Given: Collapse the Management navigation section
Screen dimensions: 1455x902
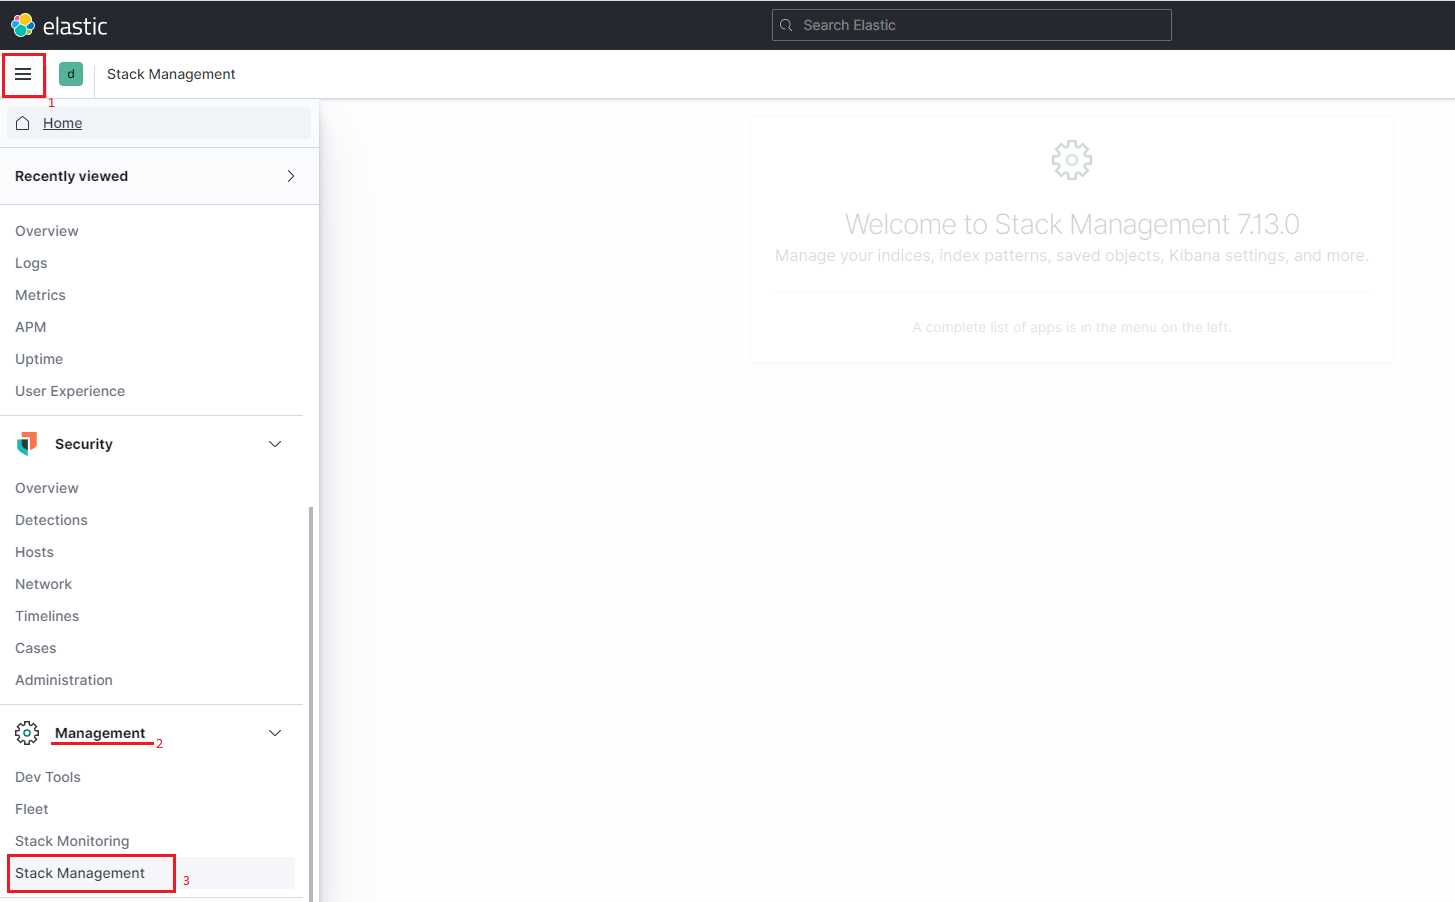Looking at the screenshot, I should [x=274, y=732].
